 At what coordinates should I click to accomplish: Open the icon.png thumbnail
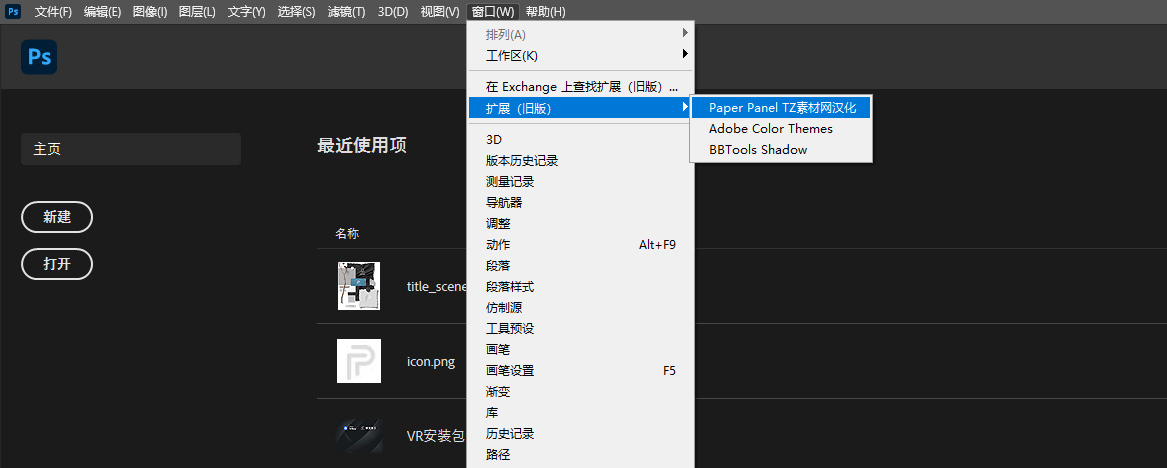(x=359, y=362)
